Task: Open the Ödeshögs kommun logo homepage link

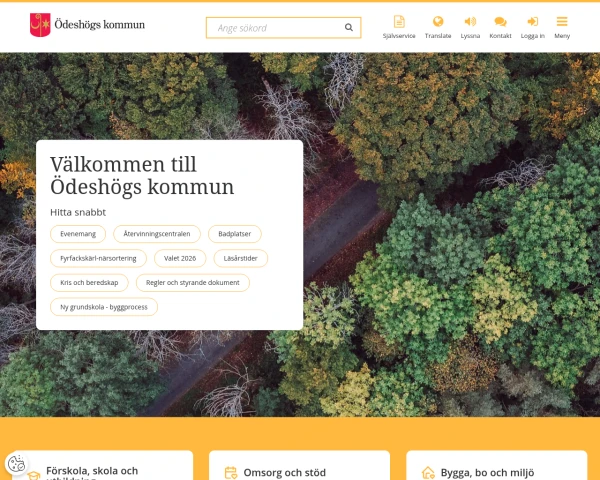Action: tap(87, 25)
